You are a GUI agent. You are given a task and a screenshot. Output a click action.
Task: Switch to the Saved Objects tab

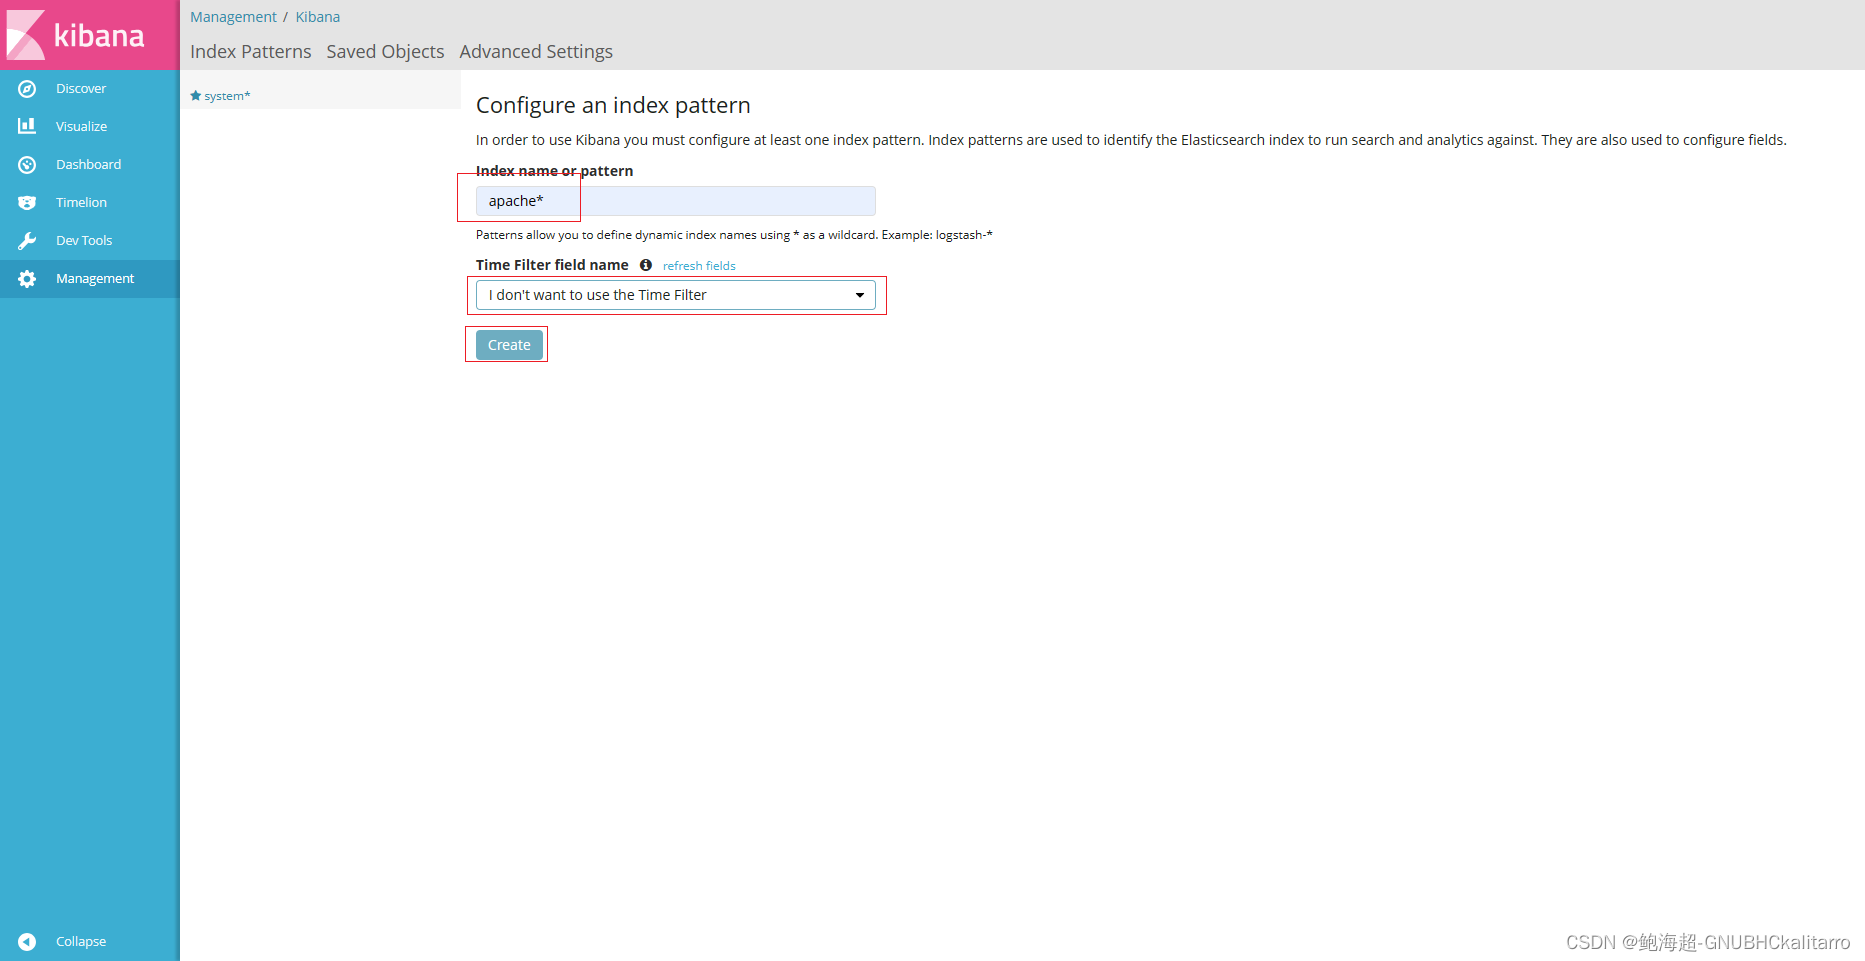[x=385, y=52]
